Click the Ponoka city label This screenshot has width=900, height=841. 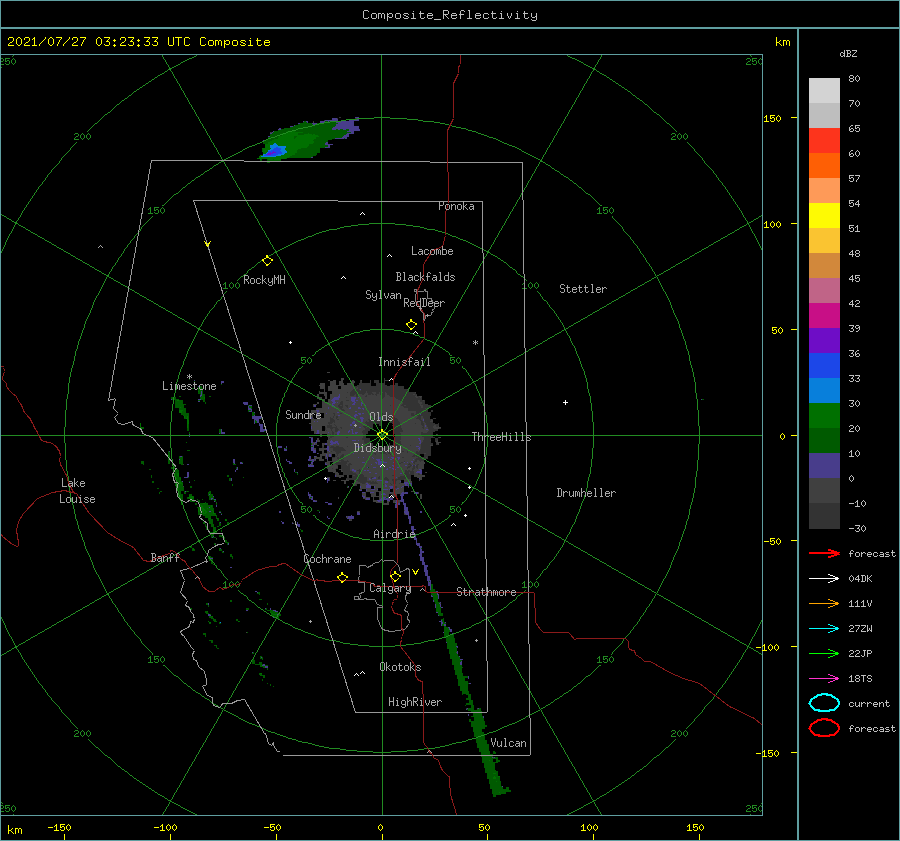(456, 206)
